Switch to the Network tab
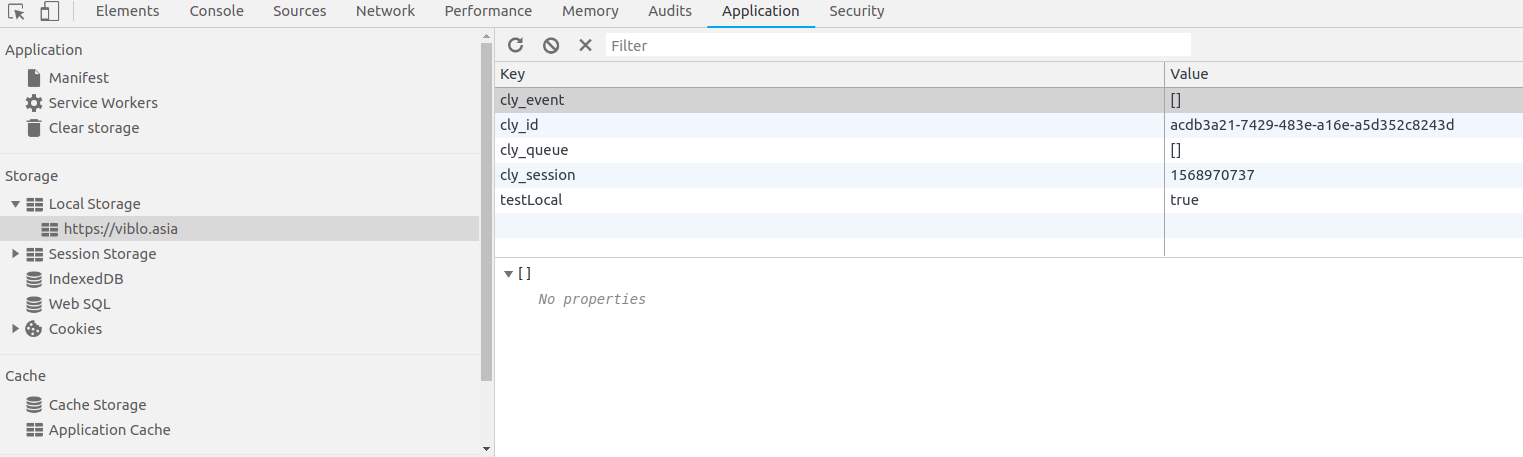 tap(385, 11)
